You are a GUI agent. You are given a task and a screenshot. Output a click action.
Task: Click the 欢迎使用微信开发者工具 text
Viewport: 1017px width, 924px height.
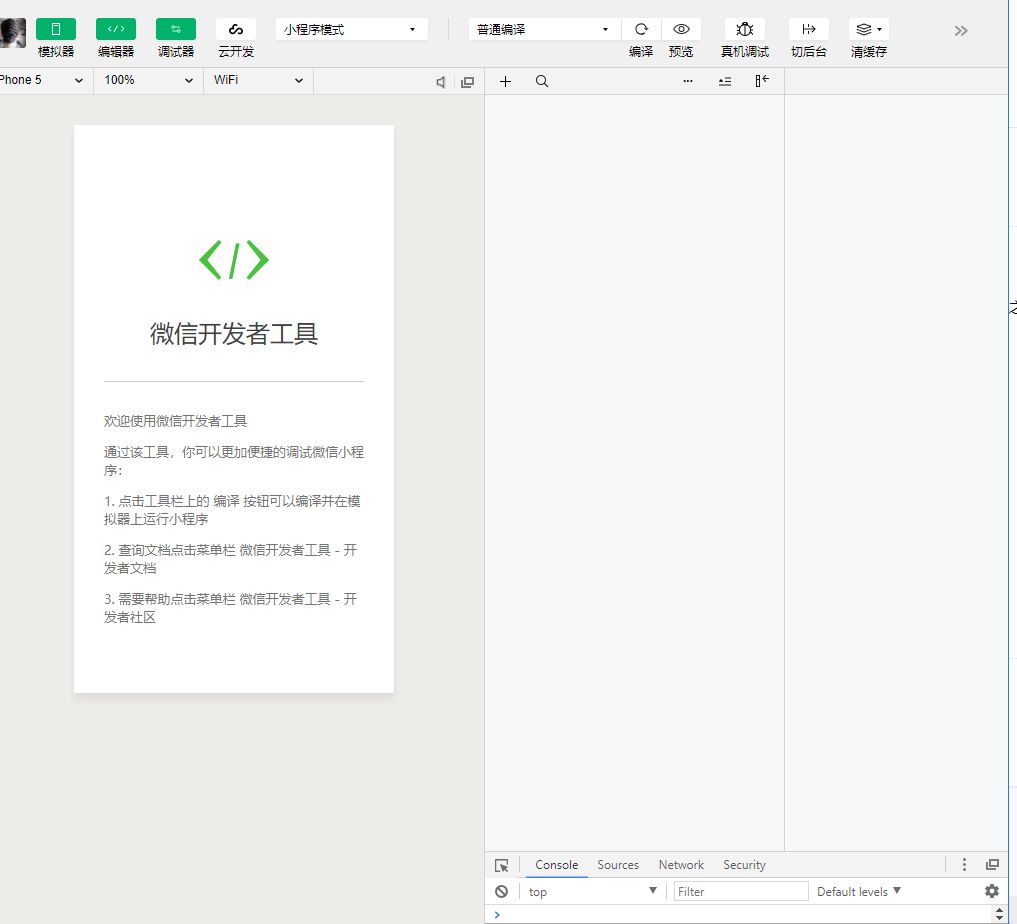click(x=175, y=421)
